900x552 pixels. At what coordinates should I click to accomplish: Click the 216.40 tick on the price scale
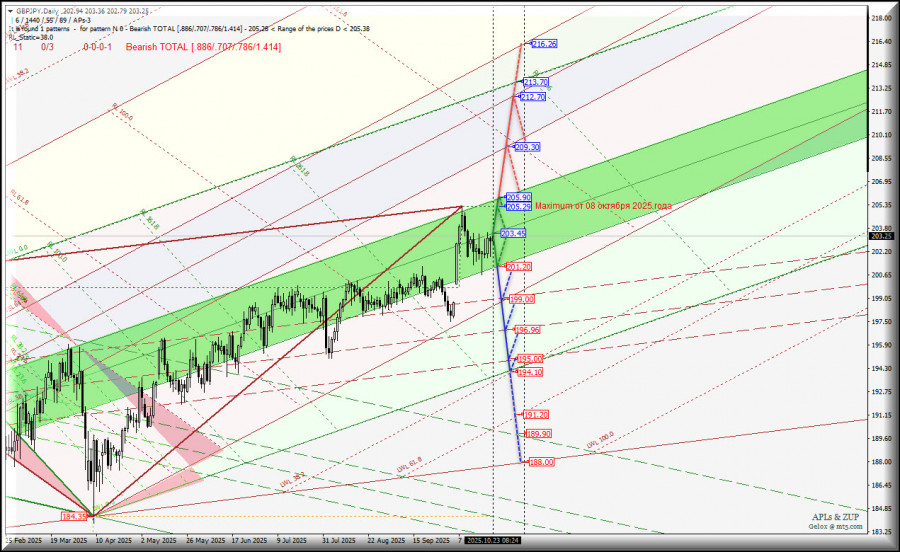882,41
